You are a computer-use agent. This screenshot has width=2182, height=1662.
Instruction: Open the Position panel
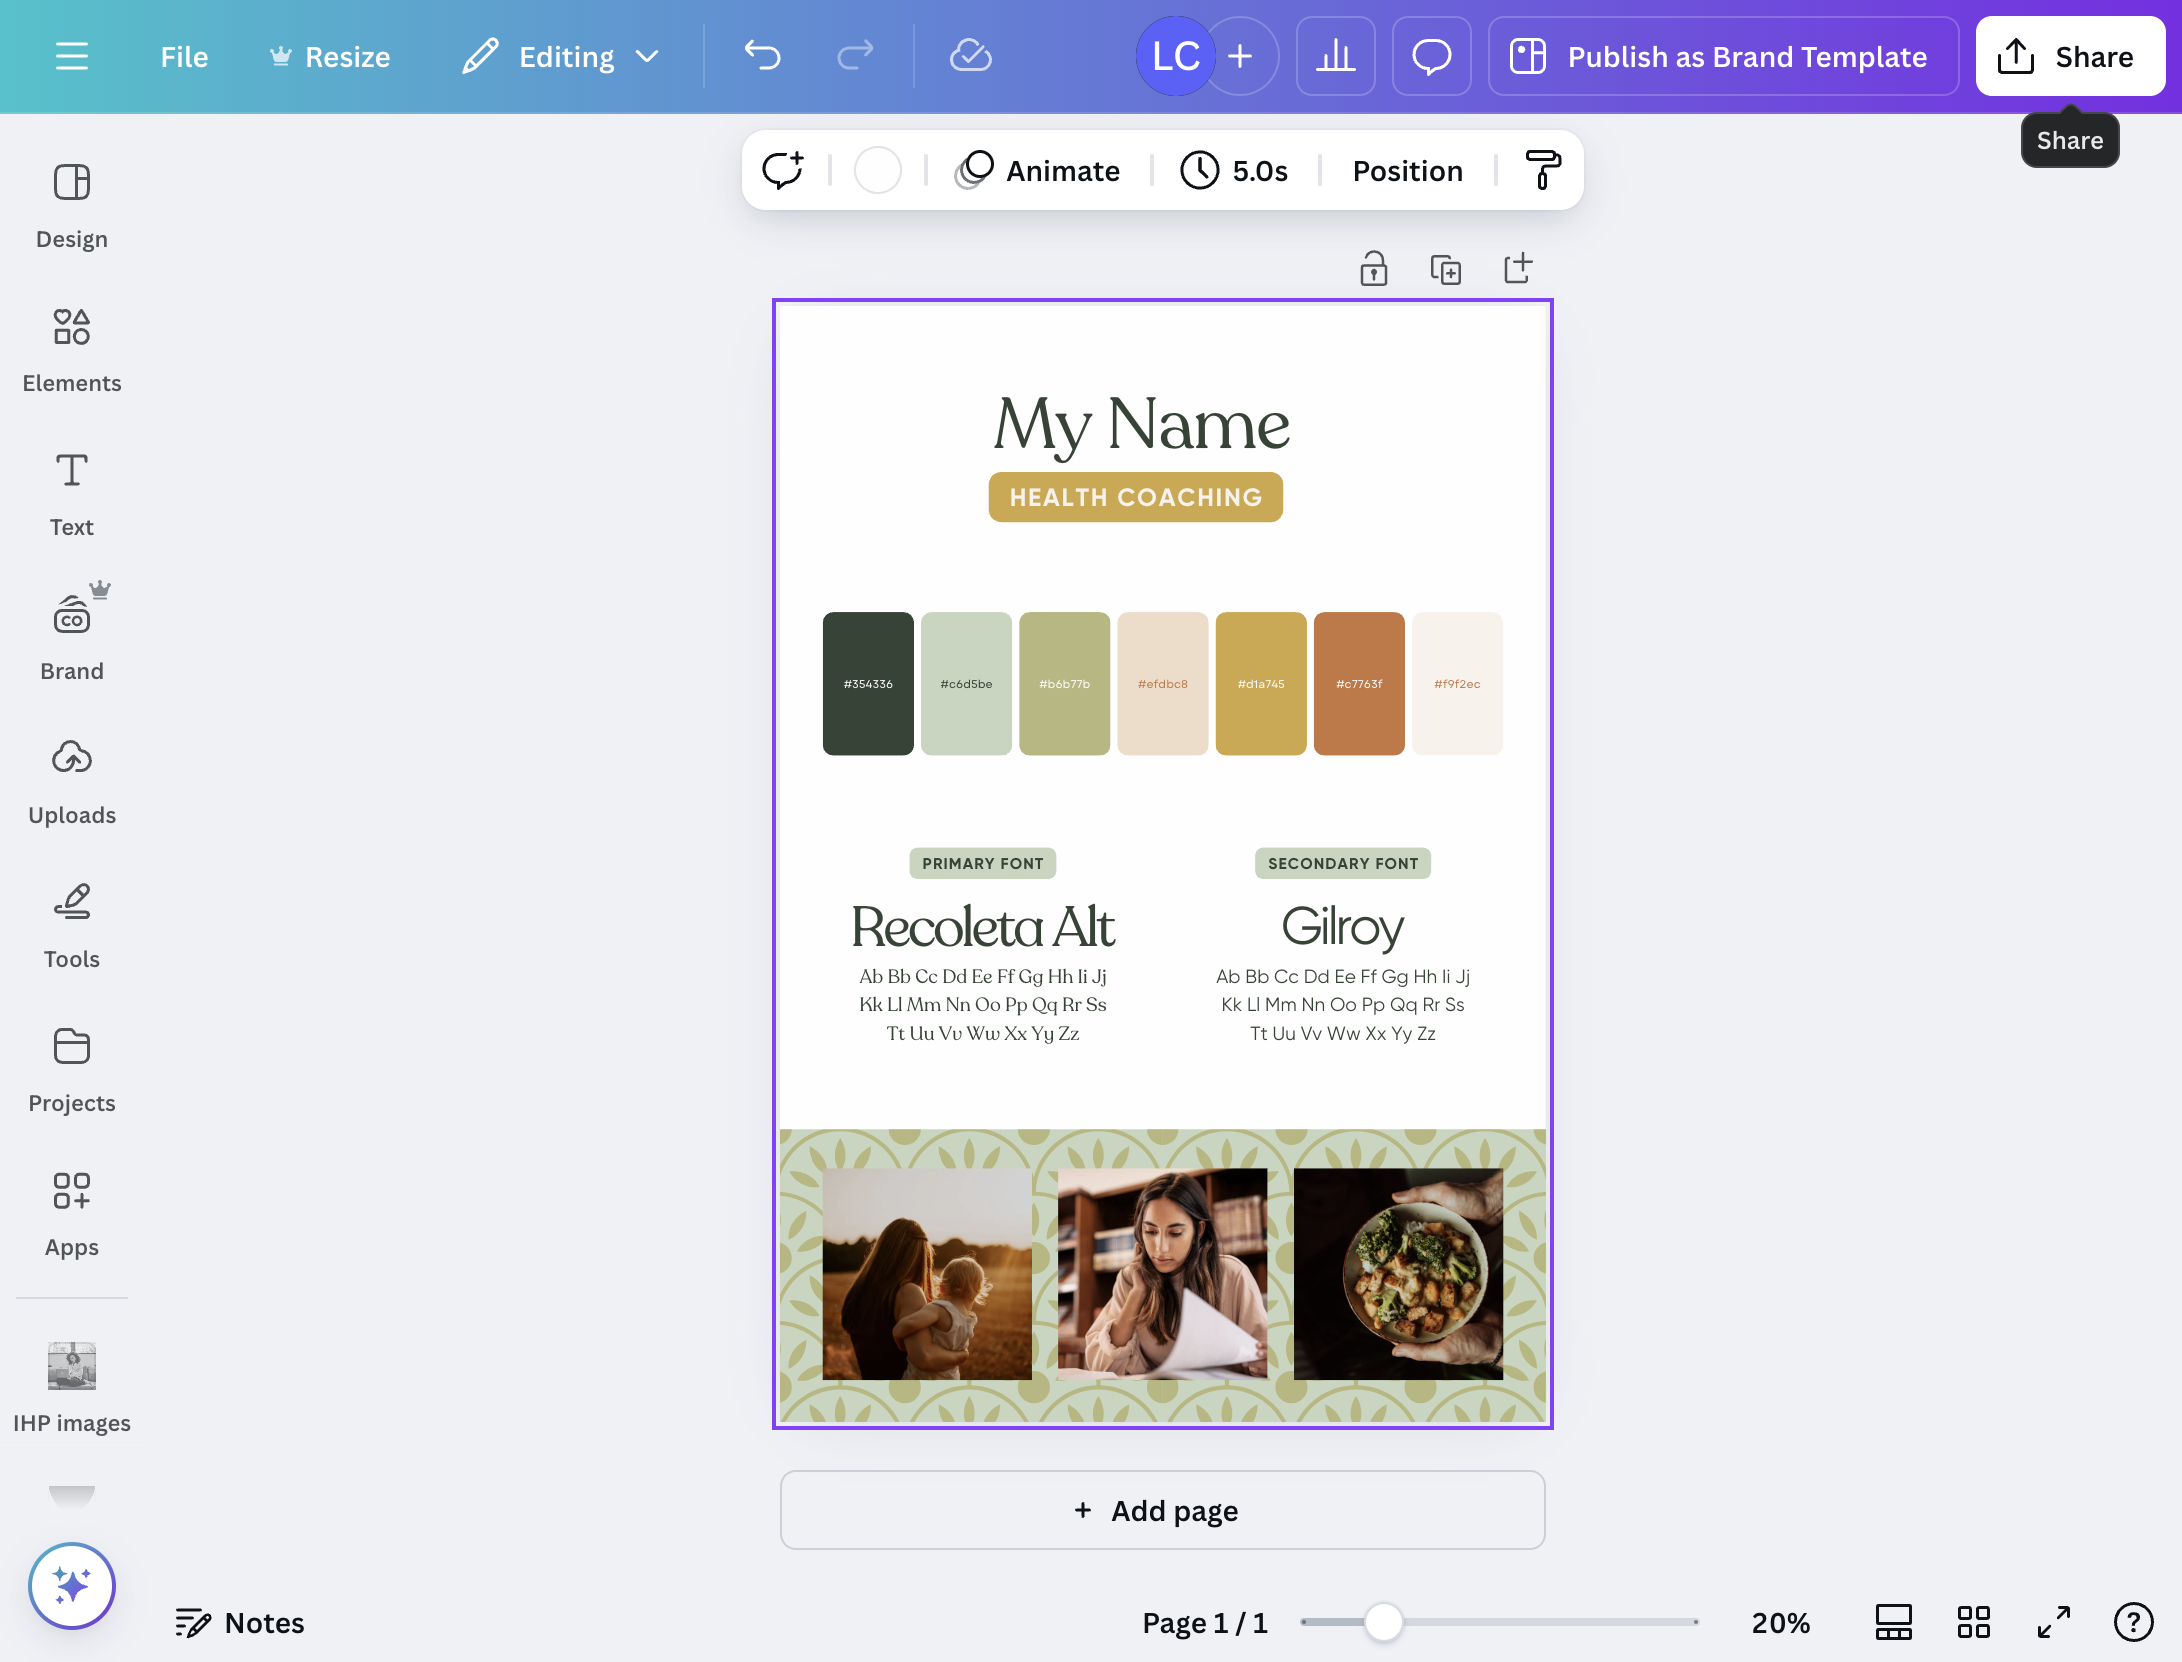(x=1407, y=170)
